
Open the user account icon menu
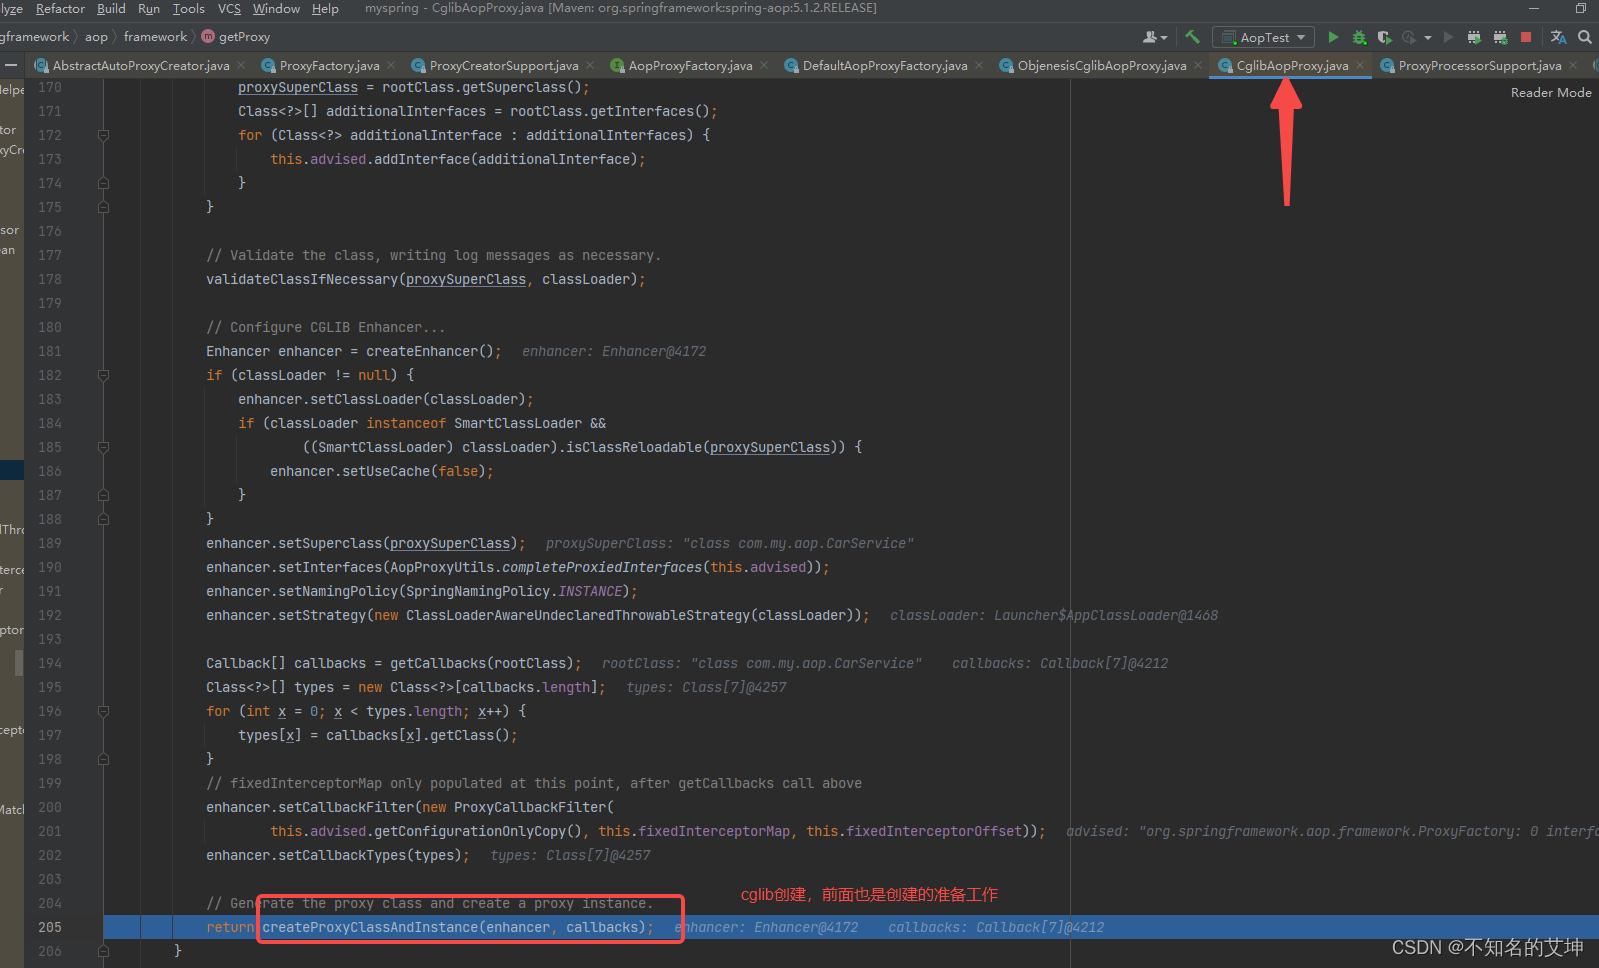[x=1152, y=37]
